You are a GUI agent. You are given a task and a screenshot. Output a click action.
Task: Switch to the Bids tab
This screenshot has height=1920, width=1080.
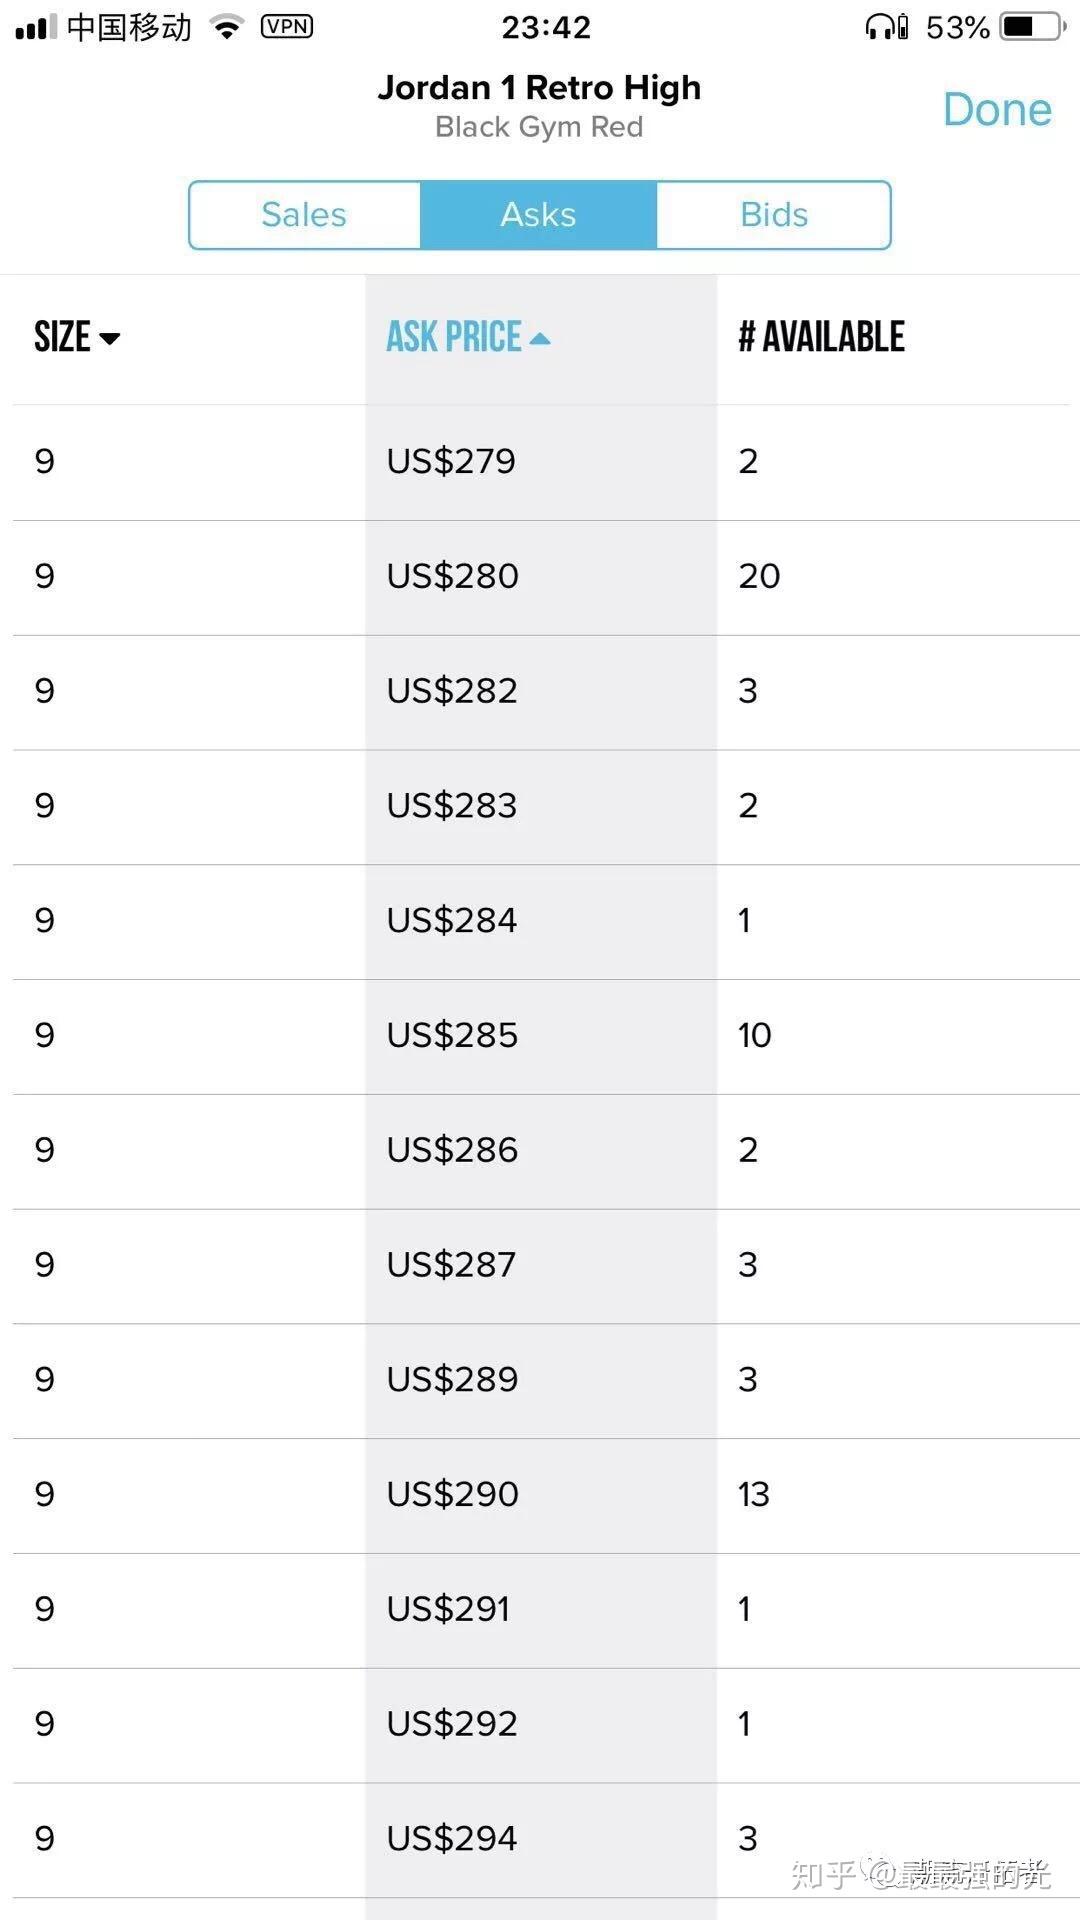[x=773, y=214]
